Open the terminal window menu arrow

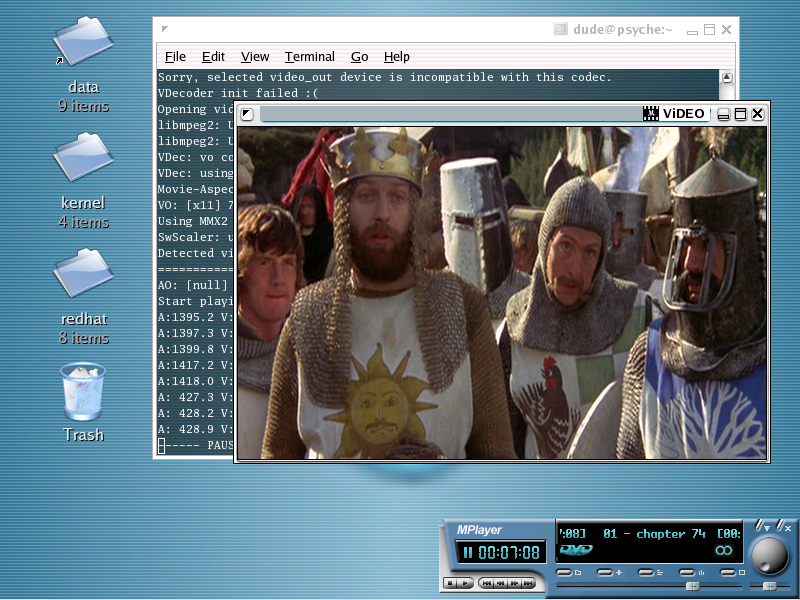165,30
